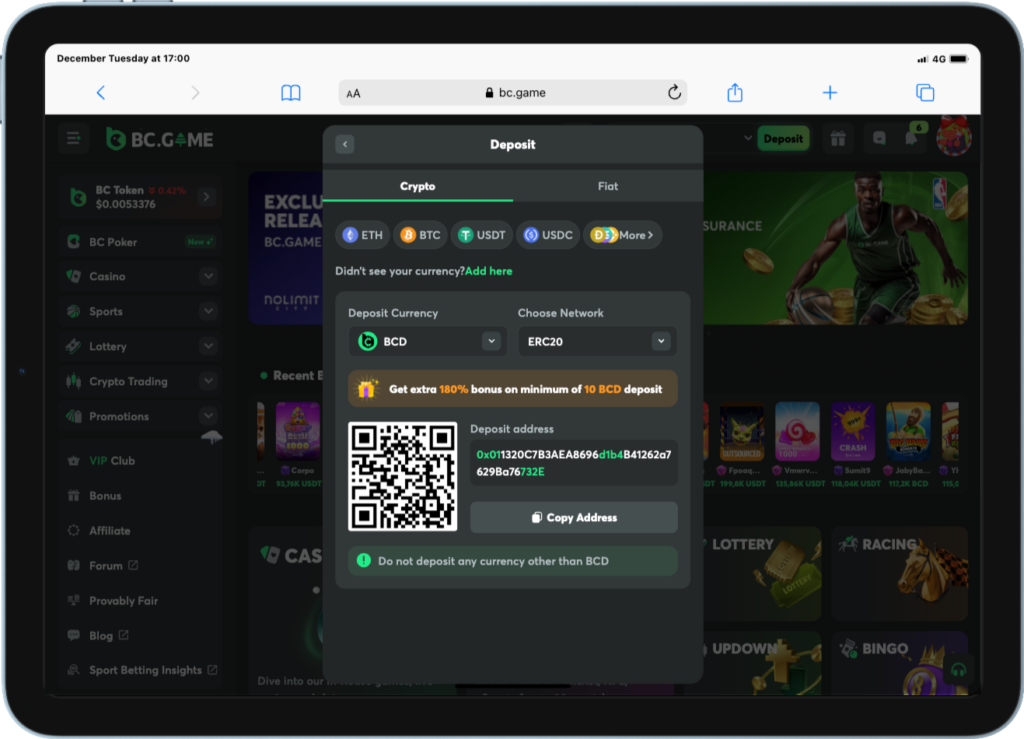Viewport: 1024px width, 739px height.
Task: Switch to the Crypto tab
Action: (417, 186)
